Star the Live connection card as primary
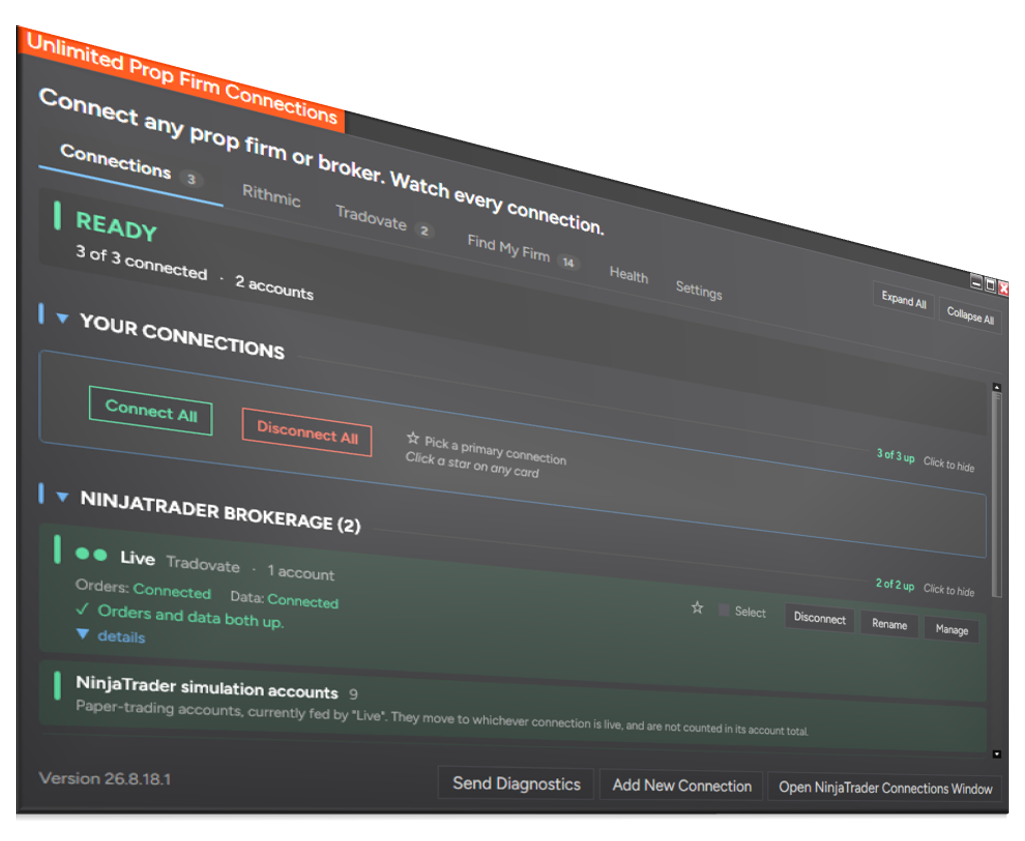 697,608
